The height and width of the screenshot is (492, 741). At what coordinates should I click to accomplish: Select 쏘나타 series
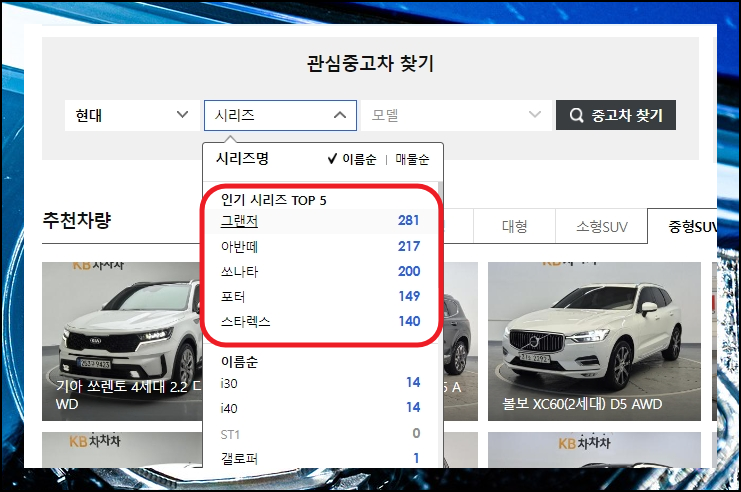[320, 271]
